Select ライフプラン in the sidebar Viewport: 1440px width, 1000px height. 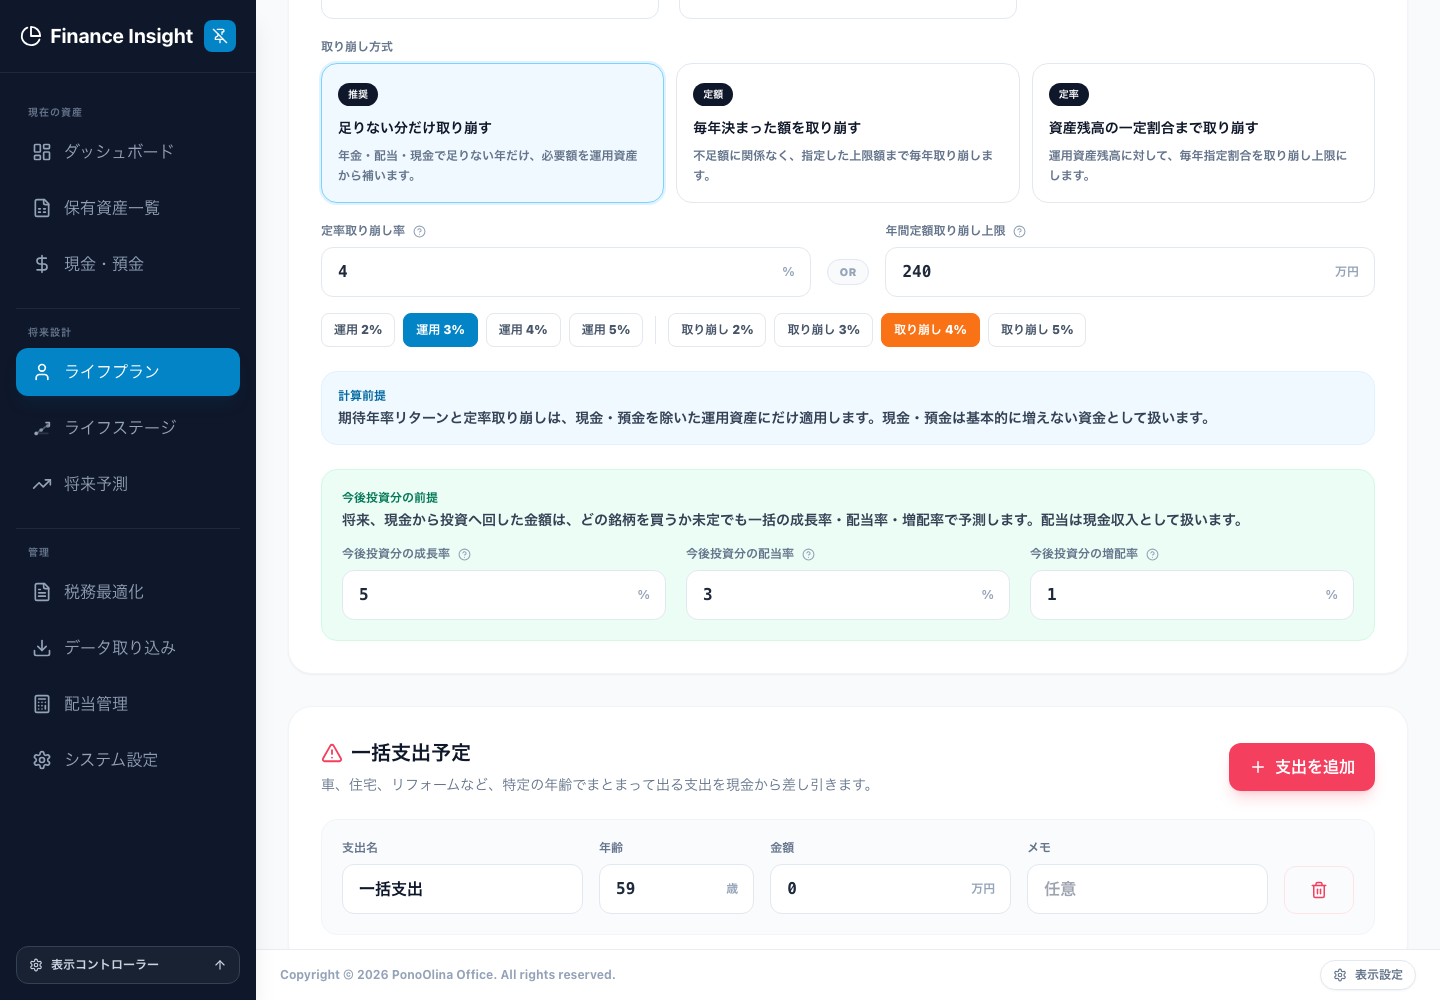click(128, 372)
